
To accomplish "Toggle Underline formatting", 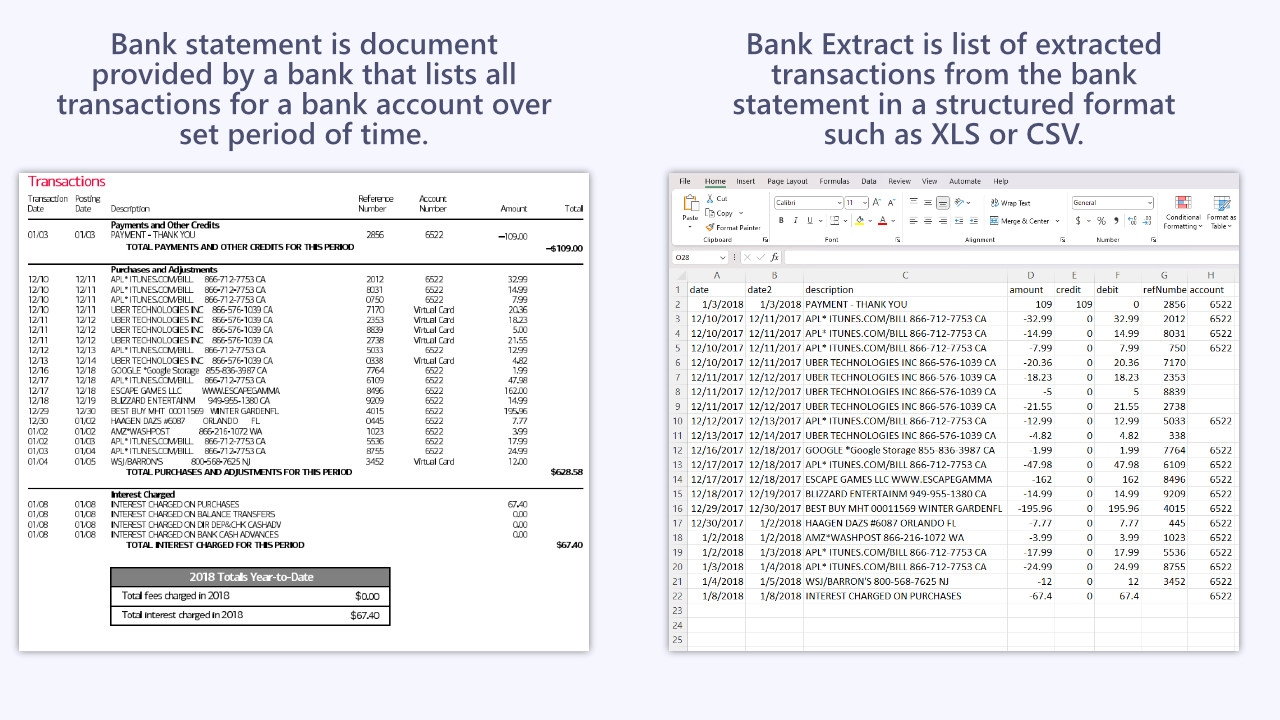I will click(x=810, y=221).
